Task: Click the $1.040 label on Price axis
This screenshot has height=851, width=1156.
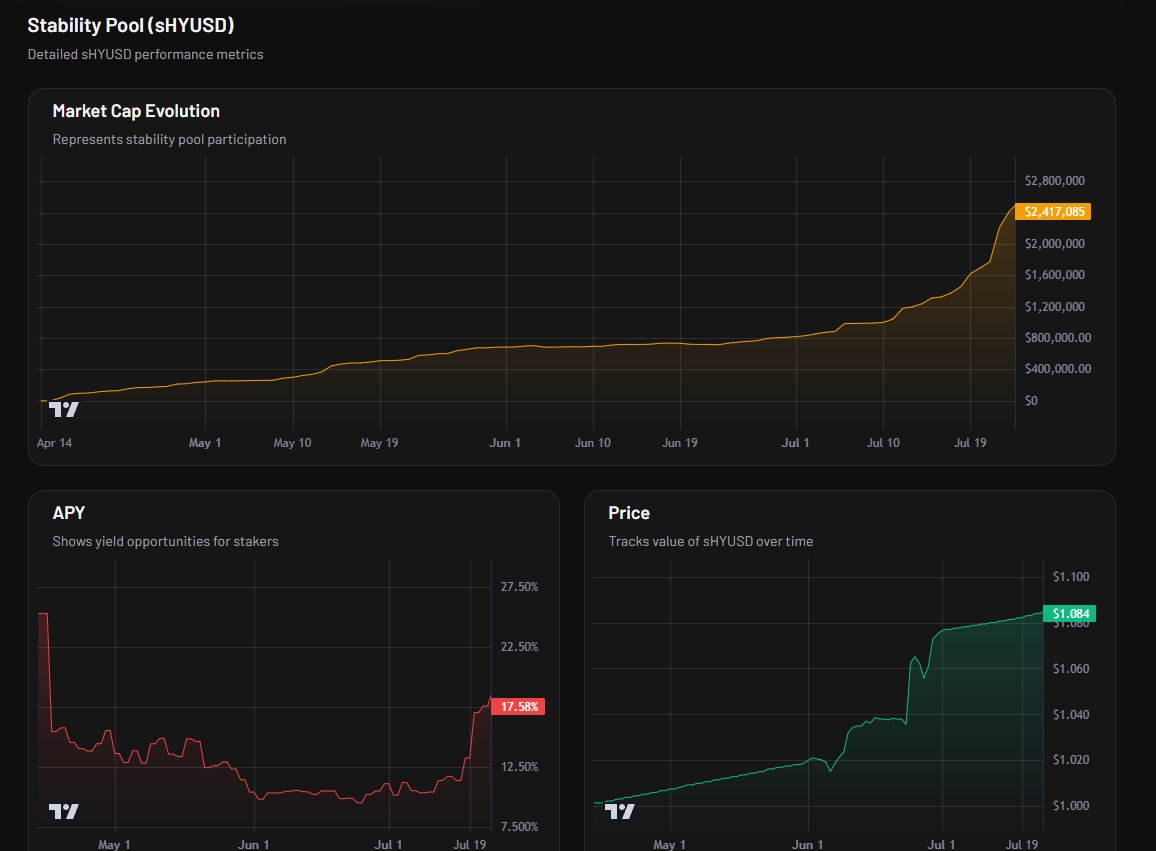Action: coord(1071,715)
